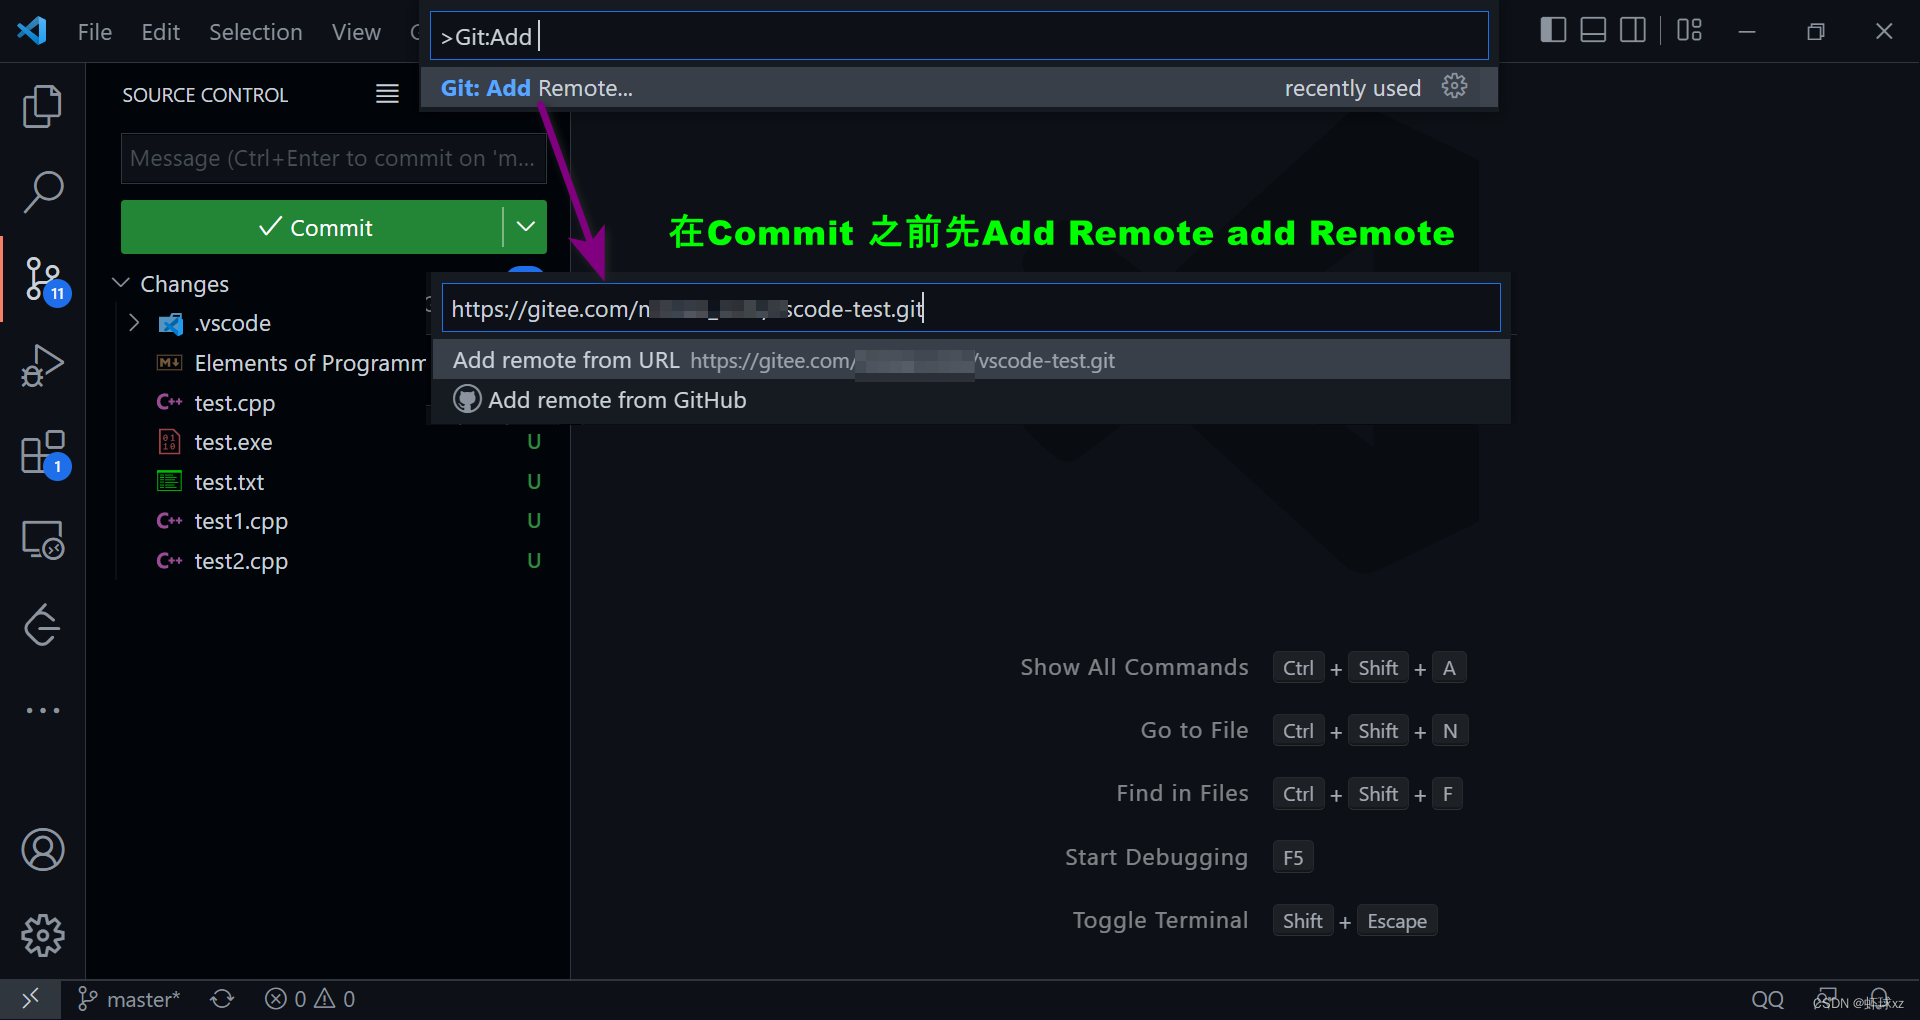The height and width of the screenshot is (1020, 1920).
Task: Open the Commit dropdown arrow for more actions
Action: 526,227
